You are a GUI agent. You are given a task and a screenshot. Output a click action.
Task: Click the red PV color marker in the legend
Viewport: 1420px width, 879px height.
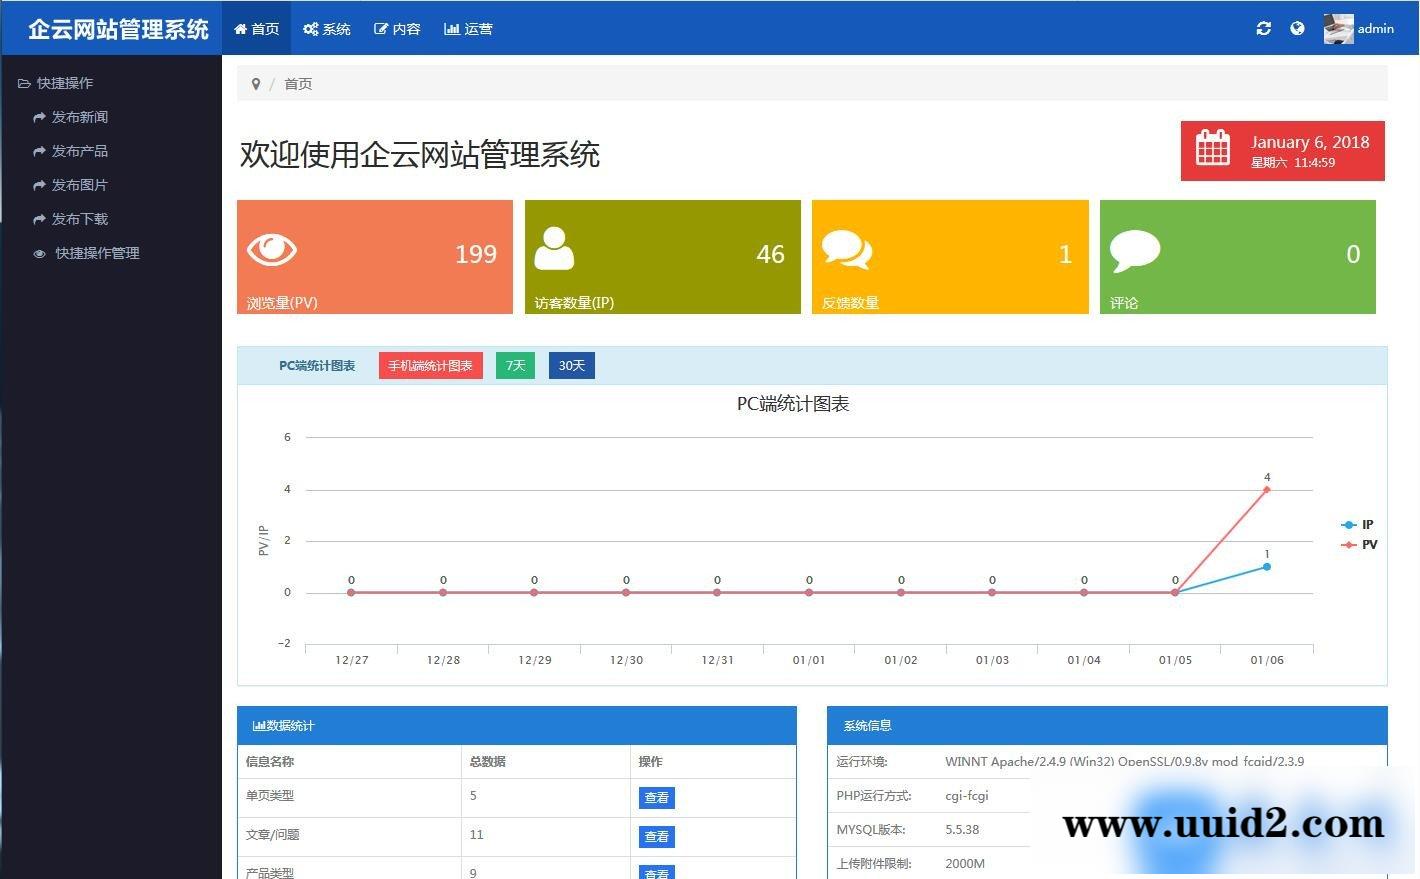pos(1347,544)
